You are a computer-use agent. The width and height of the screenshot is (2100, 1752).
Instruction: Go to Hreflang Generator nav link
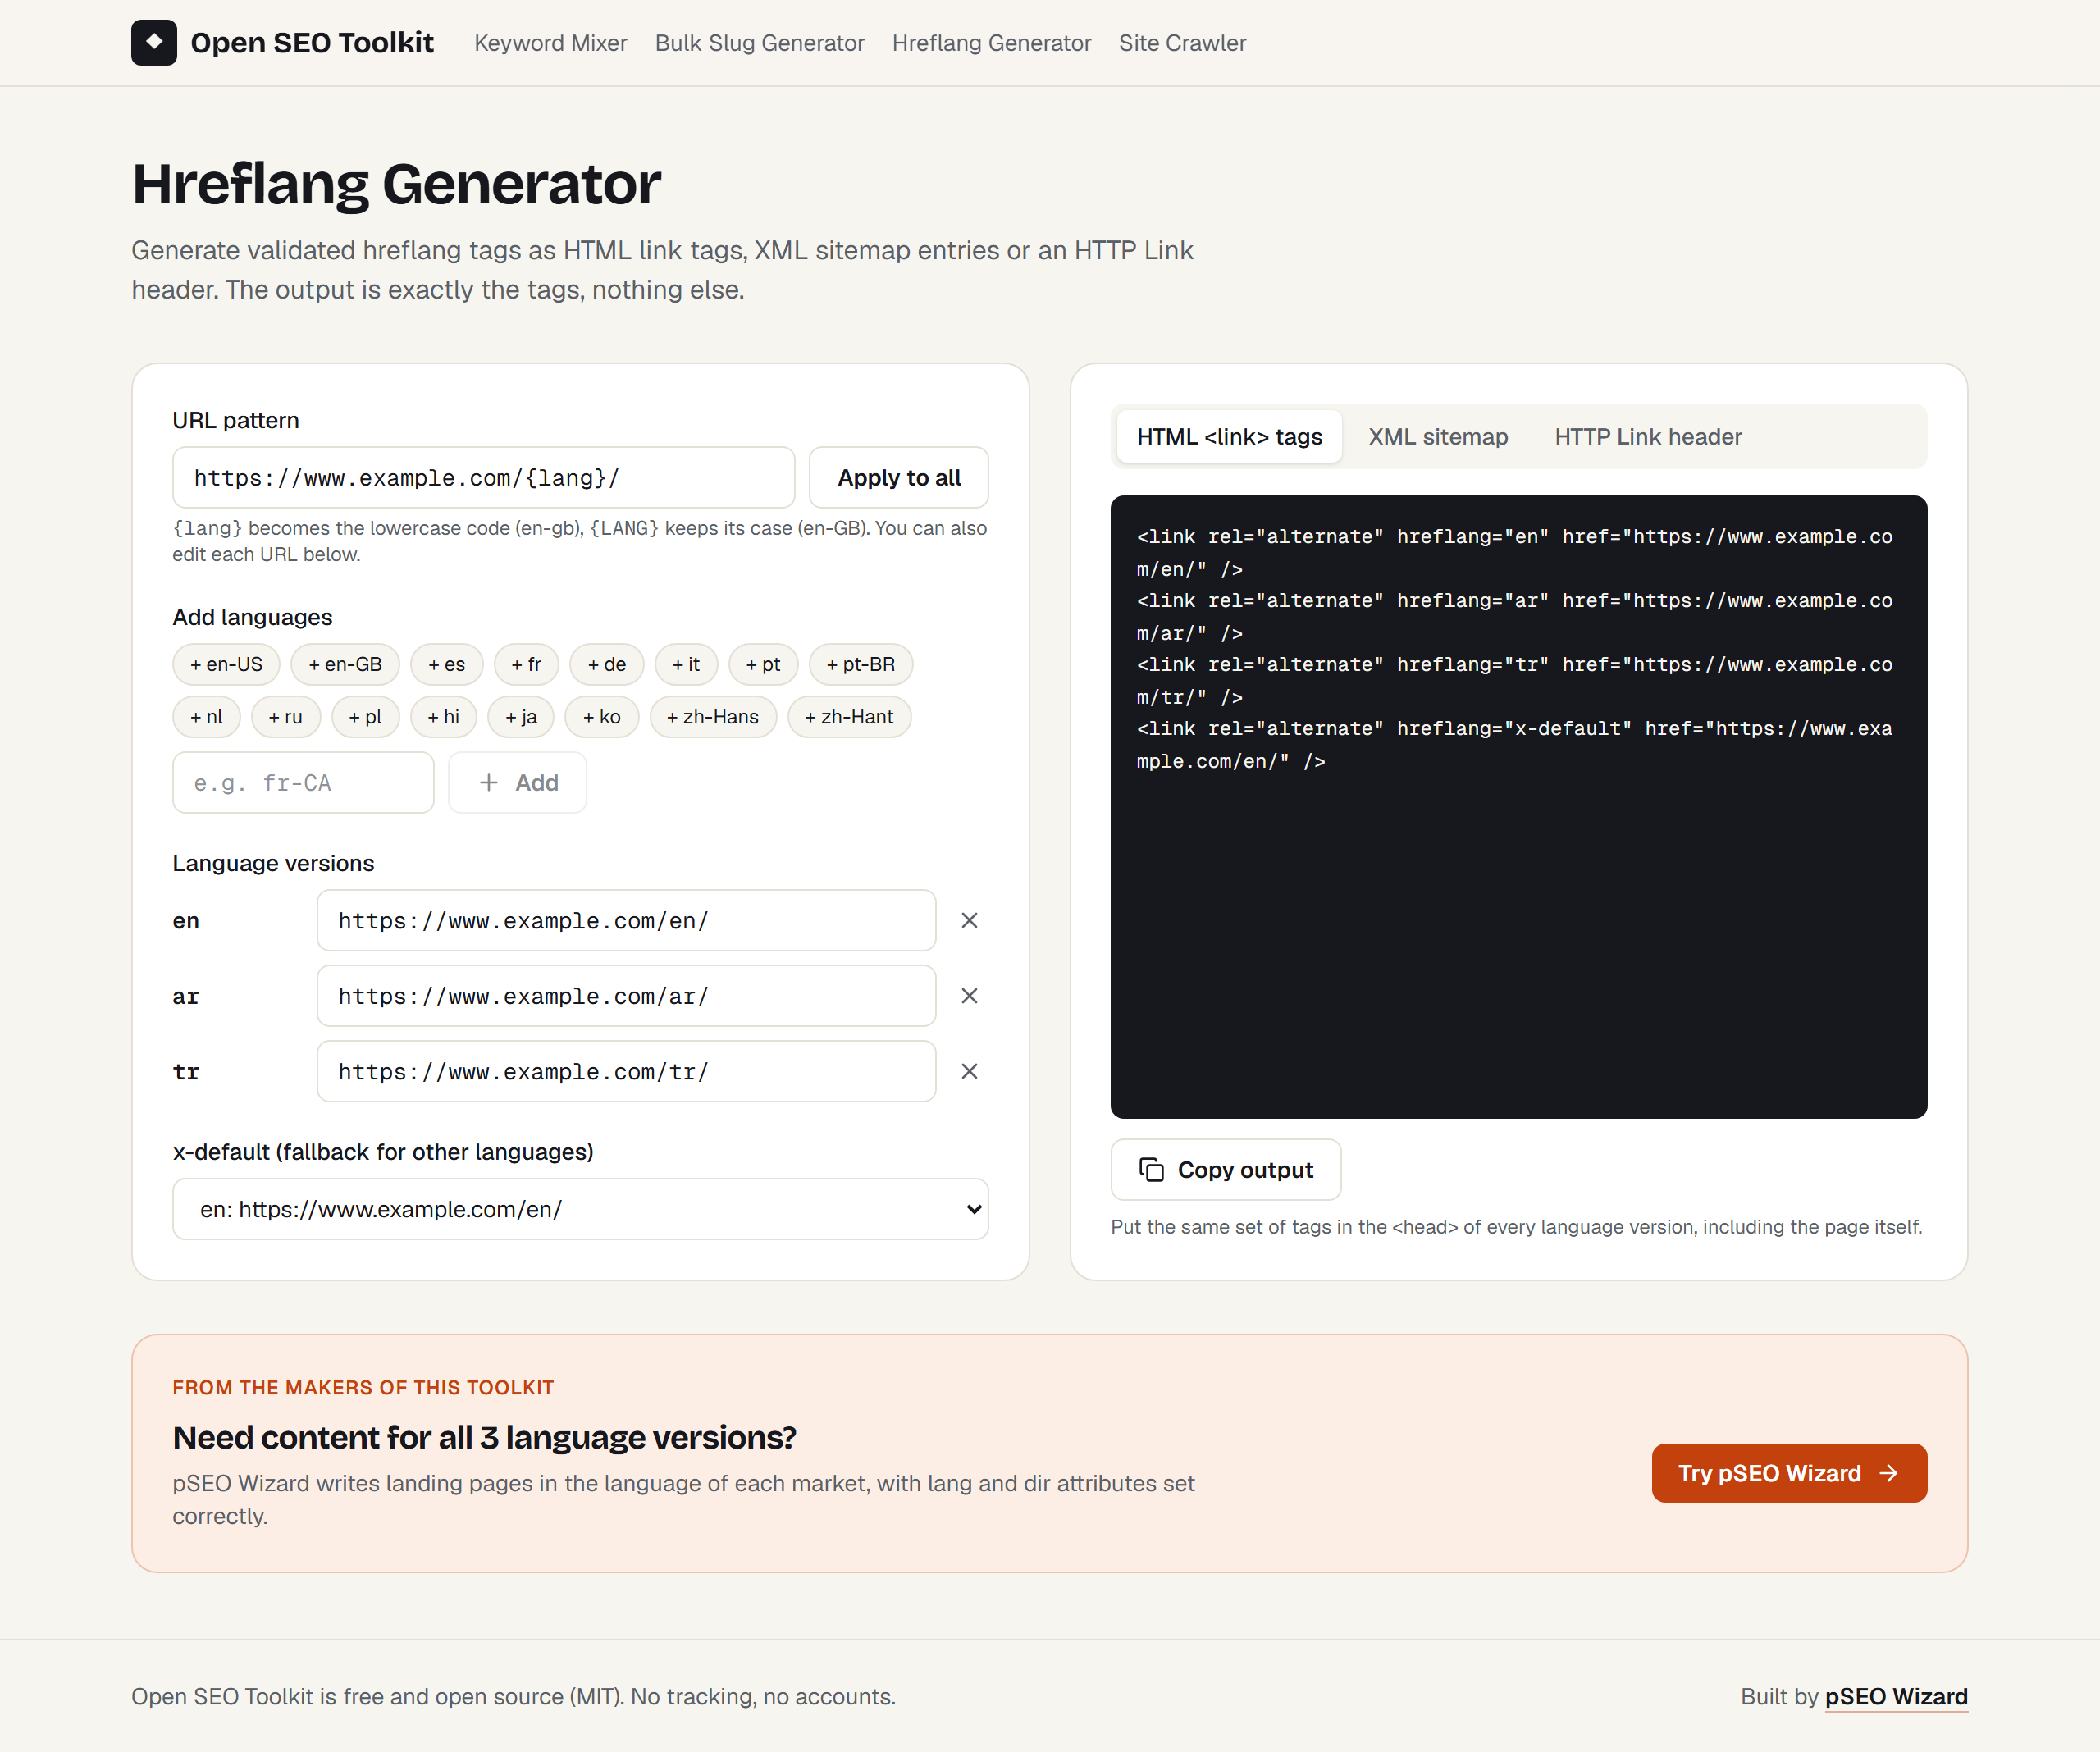pyautogui.click(x=991, y=43)
